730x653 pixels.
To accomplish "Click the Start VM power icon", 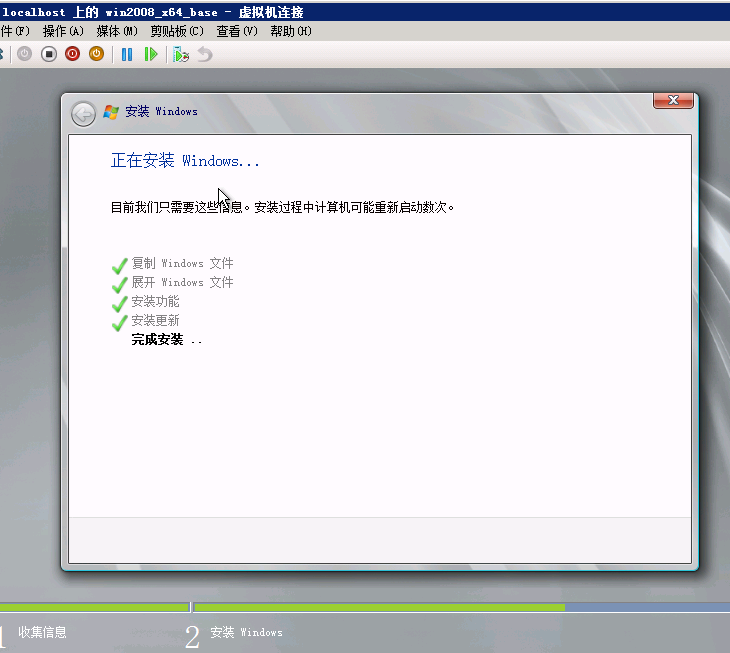I will point(24,54).
